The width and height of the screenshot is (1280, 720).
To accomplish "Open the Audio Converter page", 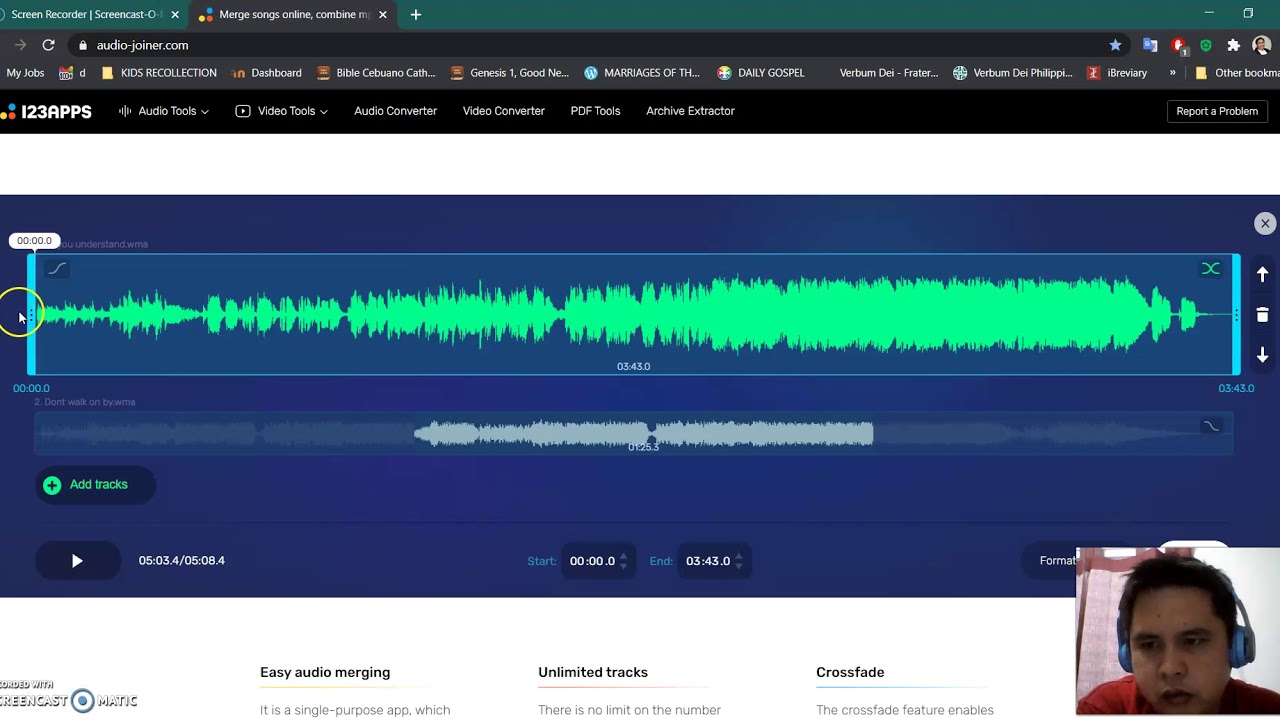I will tap(395, 111).
